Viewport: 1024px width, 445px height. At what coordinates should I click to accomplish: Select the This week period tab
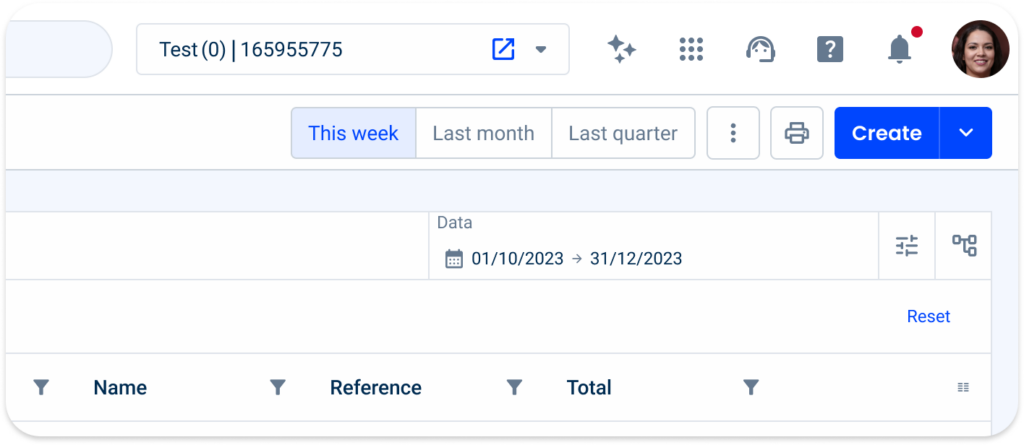tap(353, 133)
